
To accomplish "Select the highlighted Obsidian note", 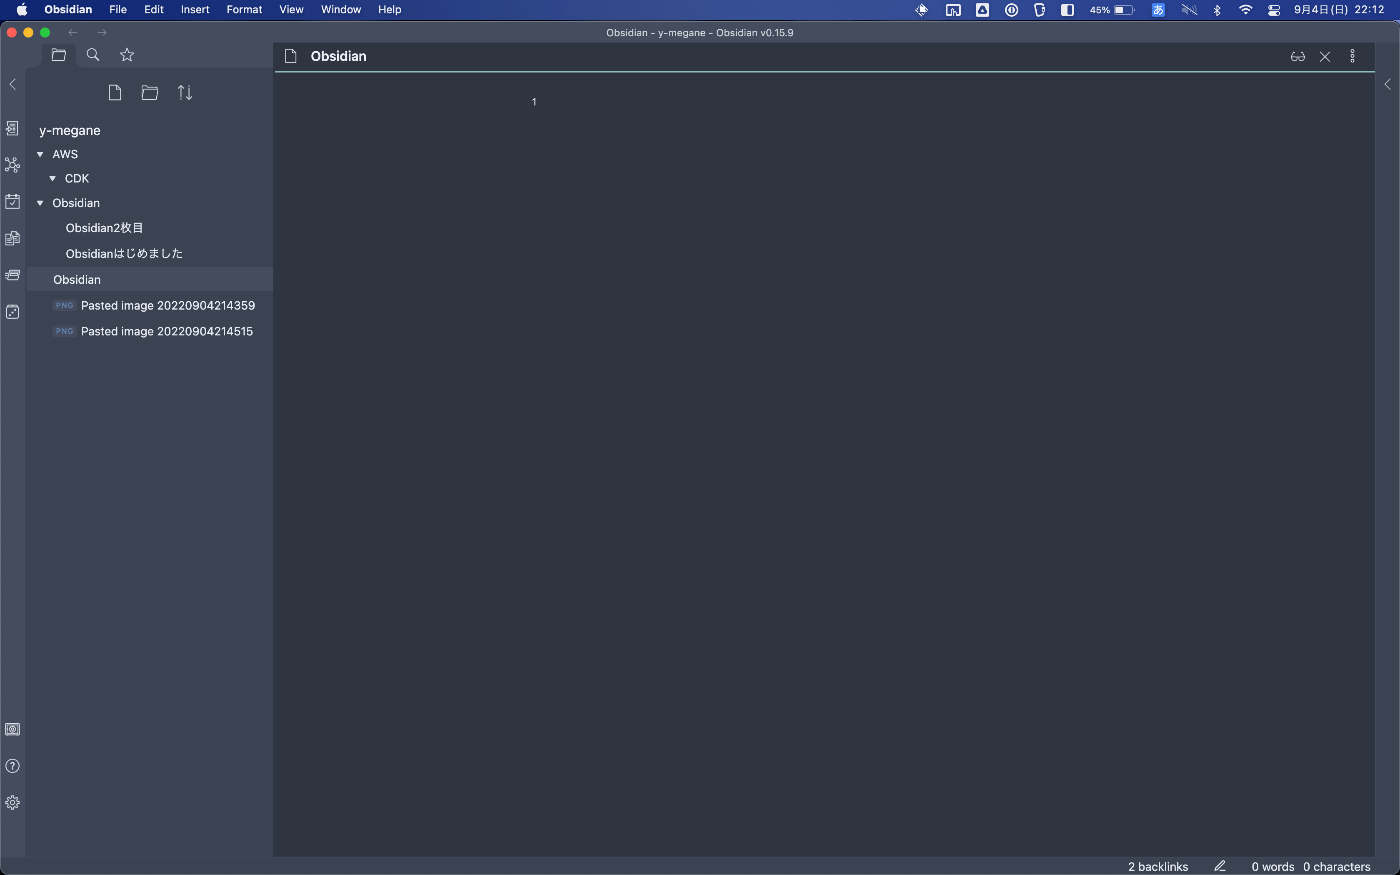I will [149, 280].
